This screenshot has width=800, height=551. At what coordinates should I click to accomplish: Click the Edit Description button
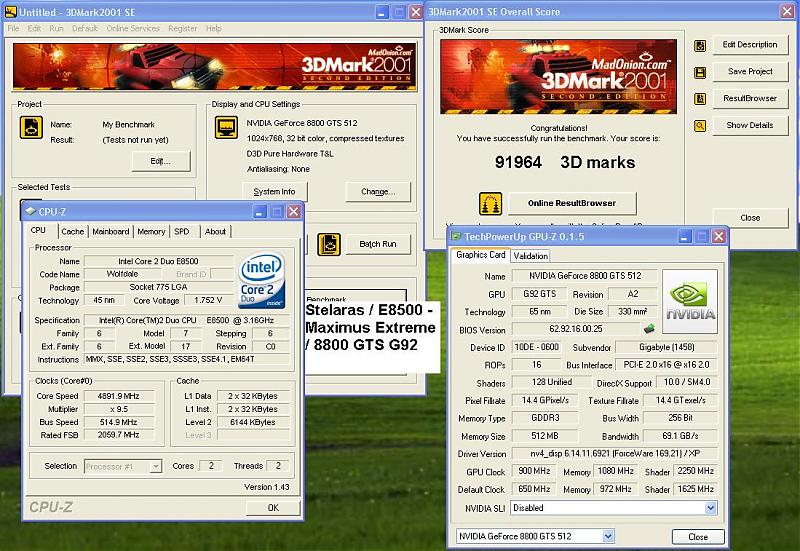pos(750,45)
